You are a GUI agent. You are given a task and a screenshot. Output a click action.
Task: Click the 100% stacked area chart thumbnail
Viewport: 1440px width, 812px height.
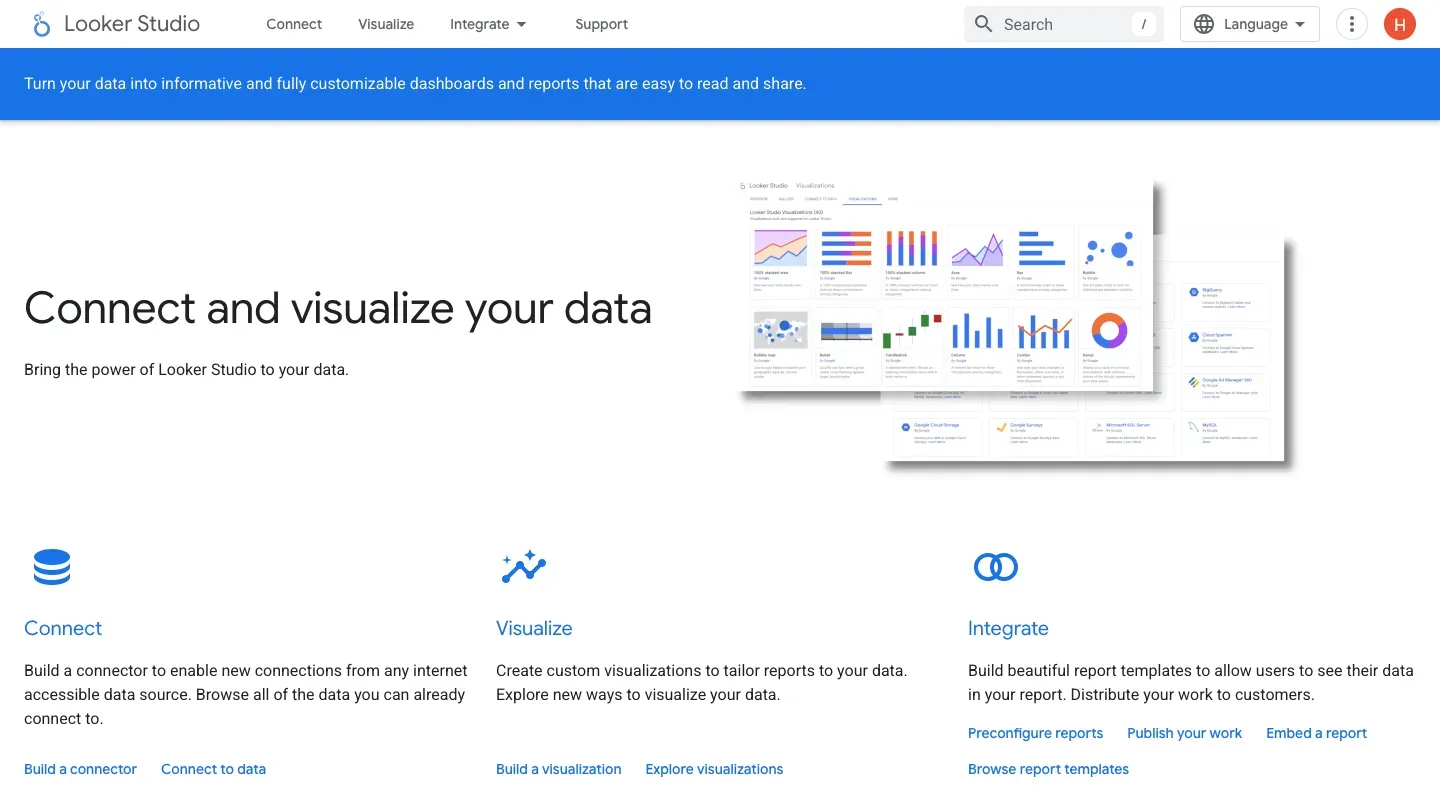click(x=781, y=248)
